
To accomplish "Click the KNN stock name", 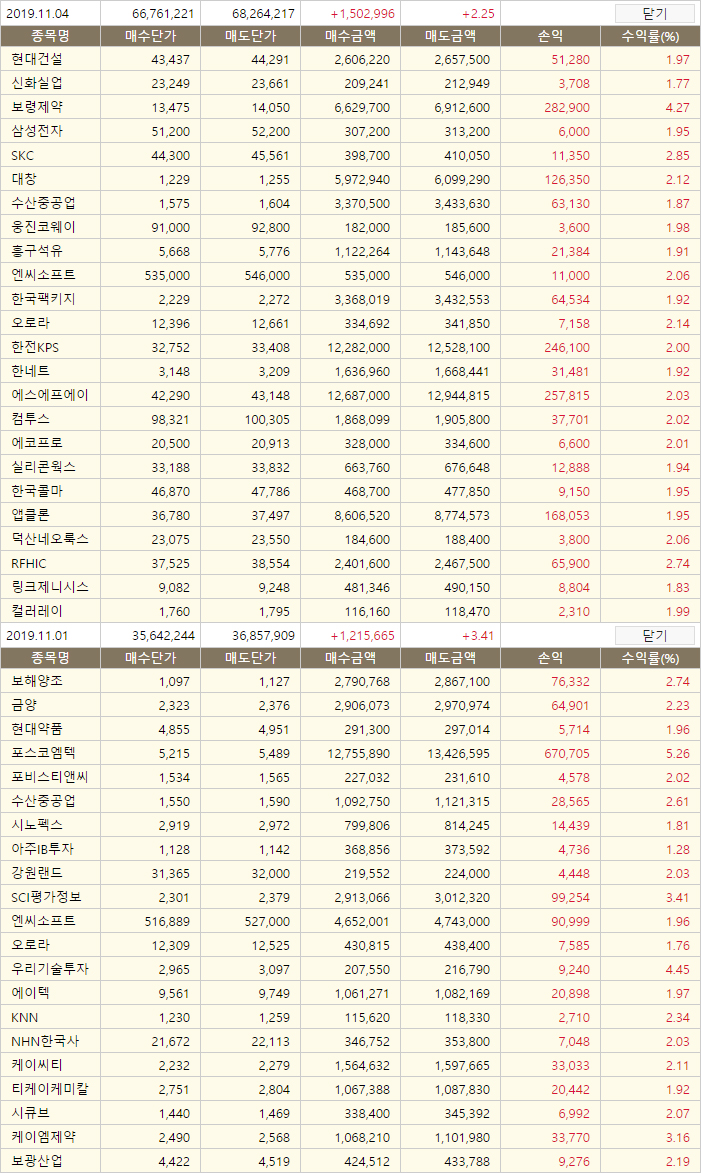I will tap(25, 1017).
